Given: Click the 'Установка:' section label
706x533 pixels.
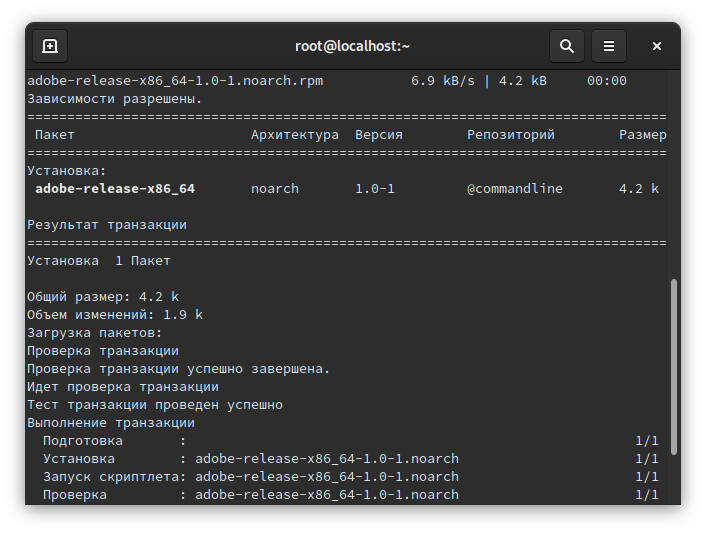Looking at the screenshot, I should [x=67, y=171].
